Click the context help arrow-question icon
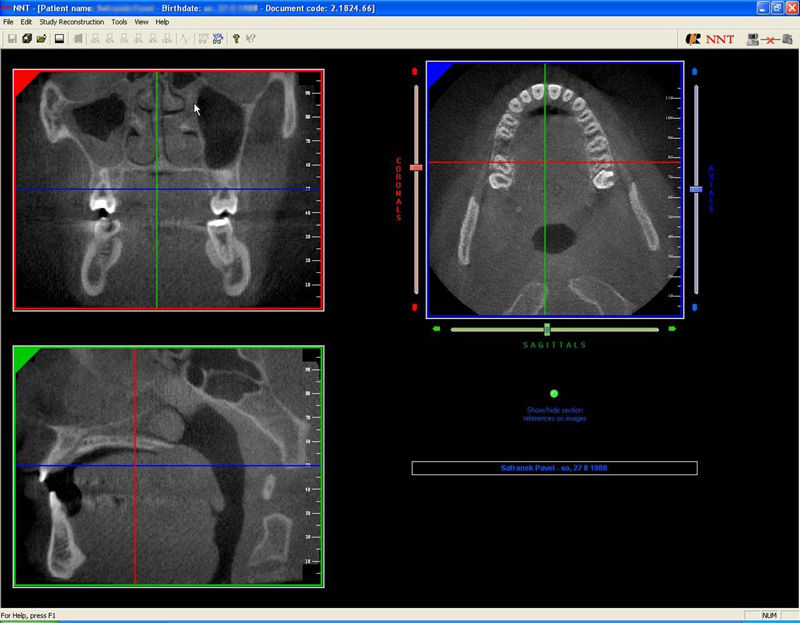800x623 pixels. click(250, 39)
